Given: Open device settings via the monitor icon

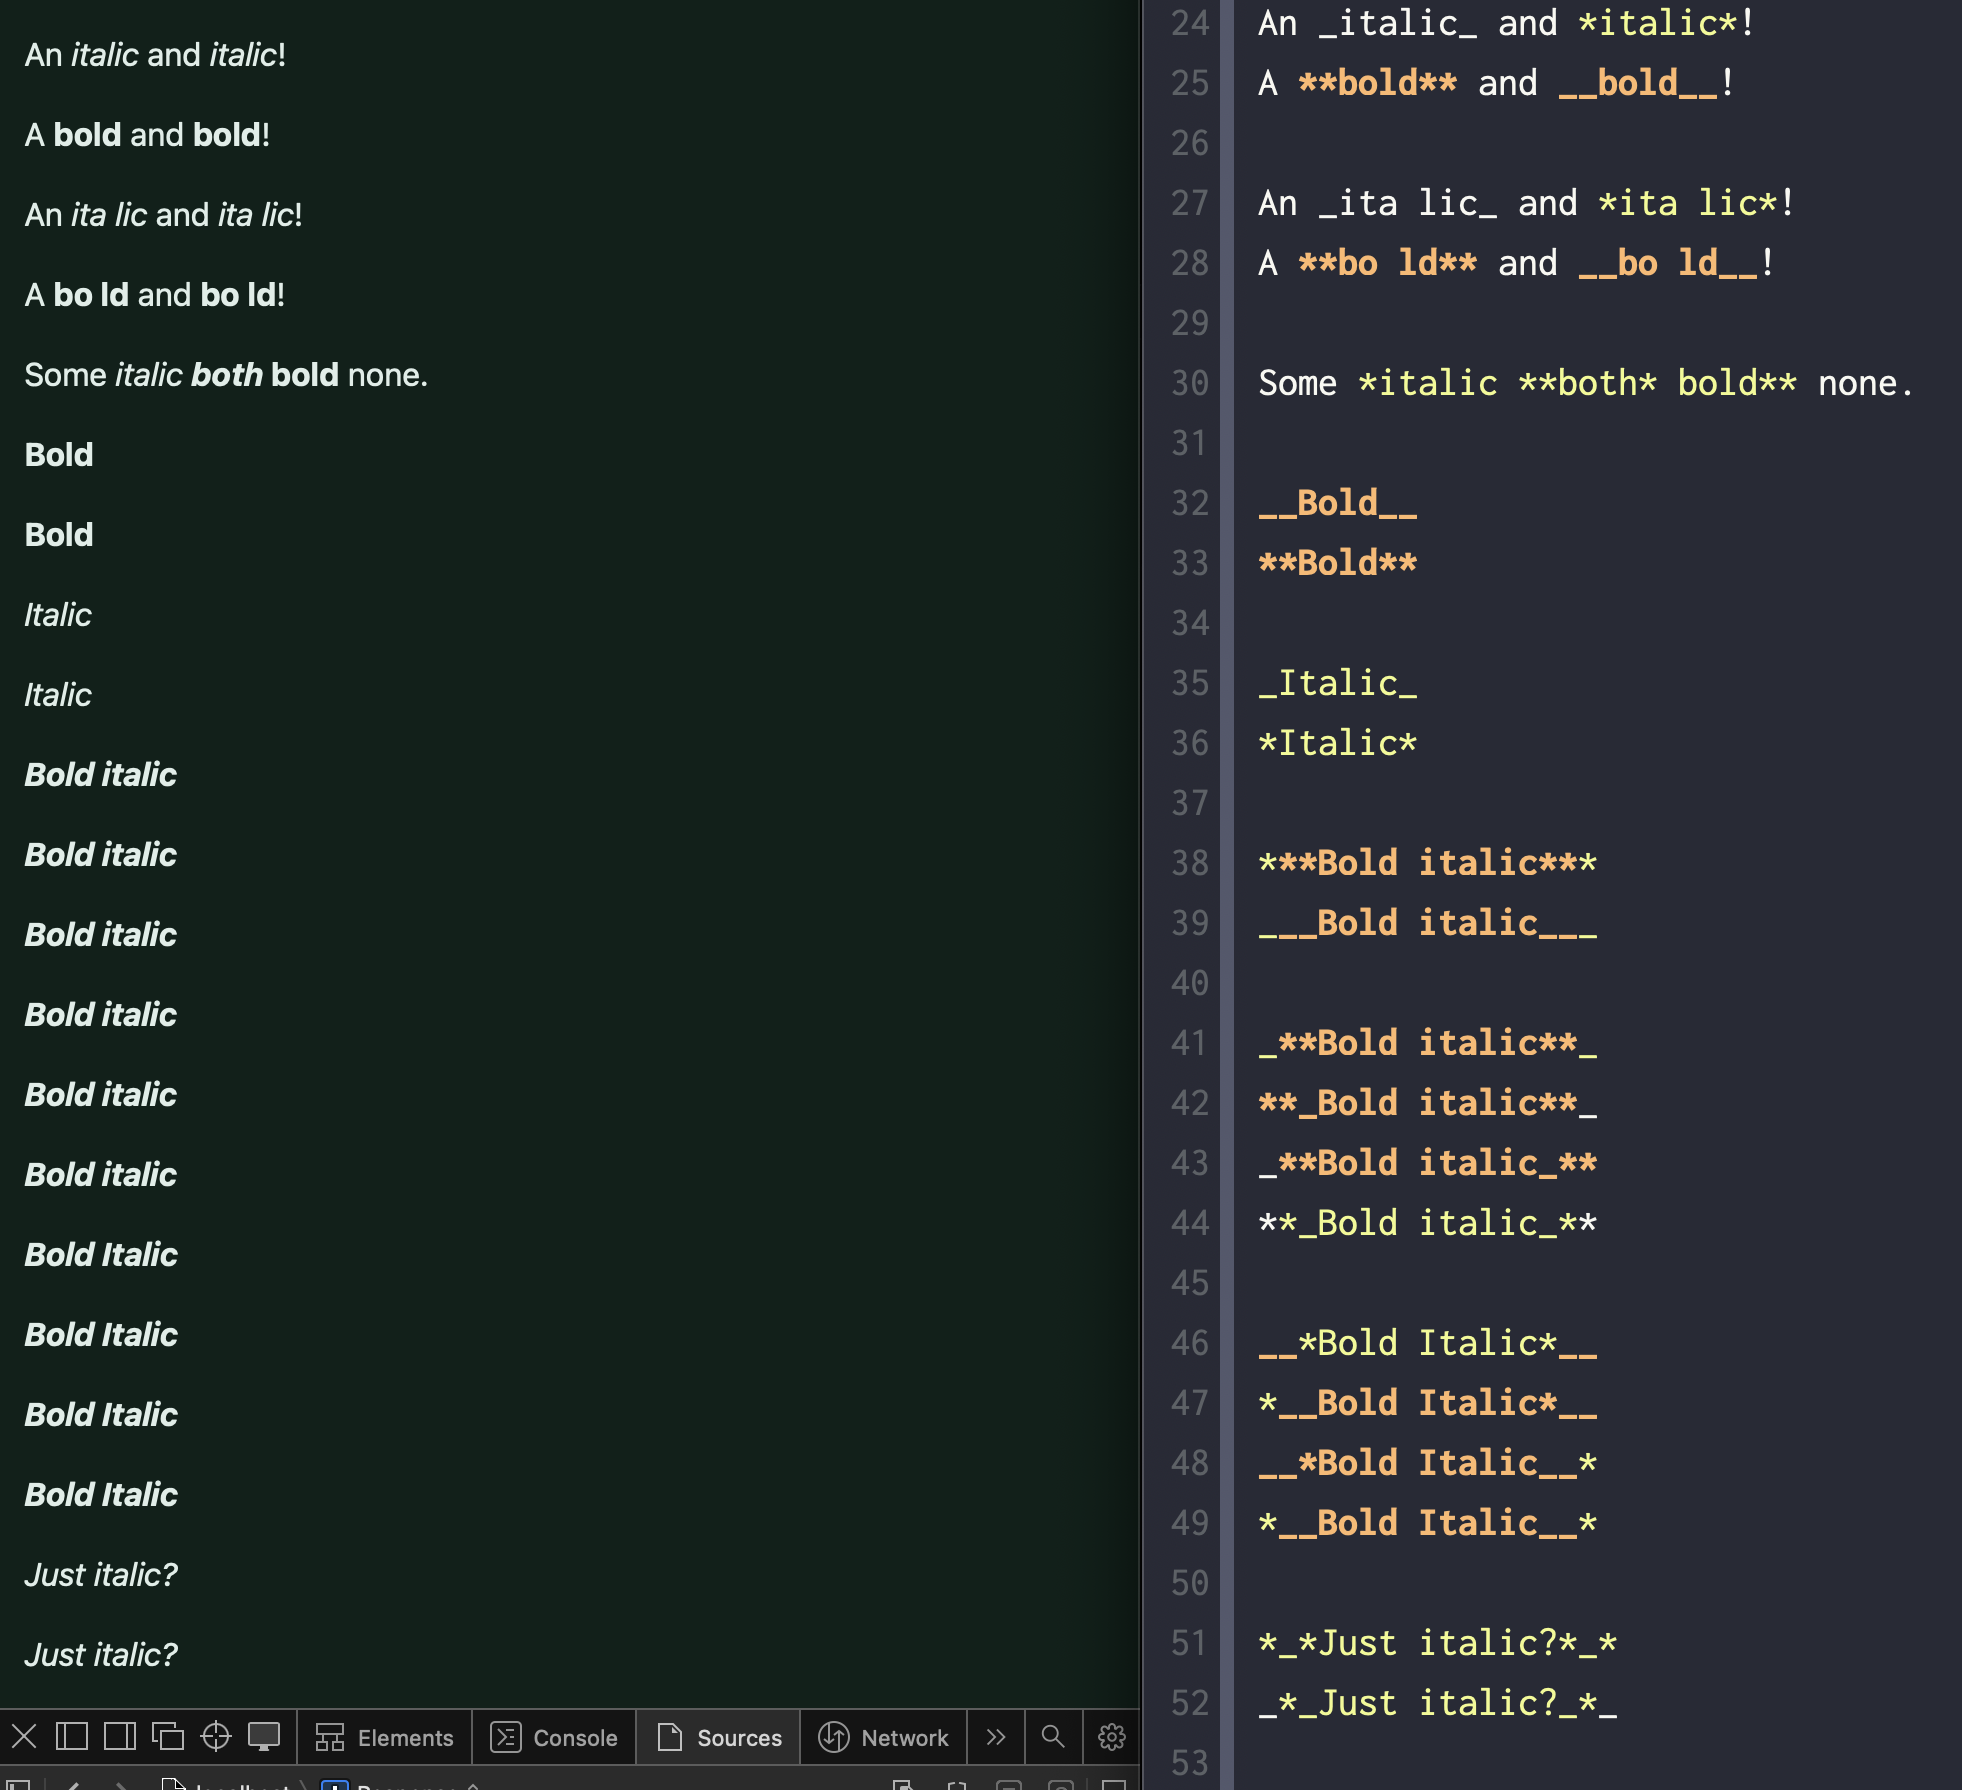Looking at the screenshot, I should 264,1737.
